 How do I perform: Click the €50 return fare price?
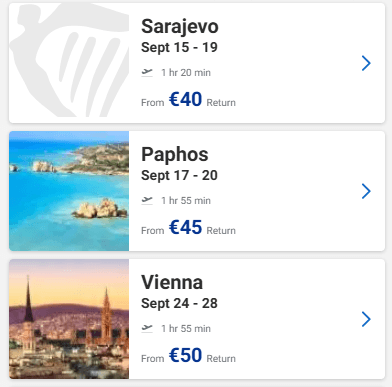185,355
